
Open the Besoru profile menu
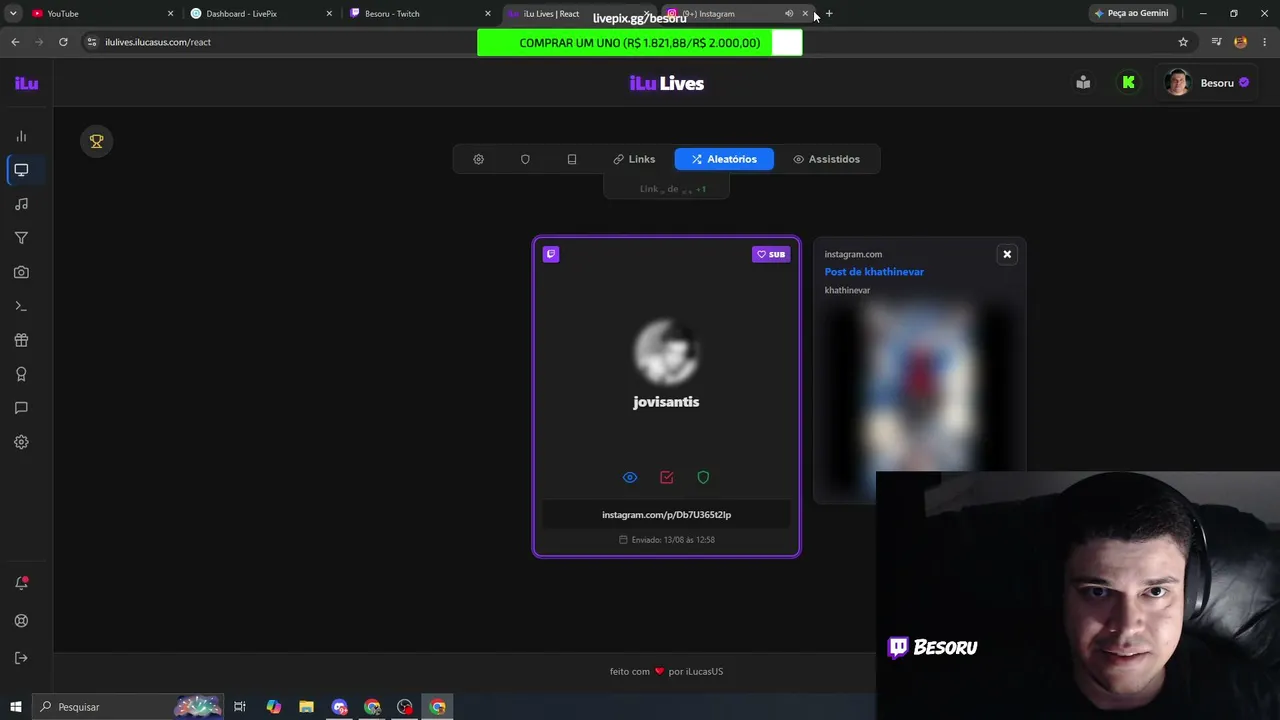(x=1207, y=83)
